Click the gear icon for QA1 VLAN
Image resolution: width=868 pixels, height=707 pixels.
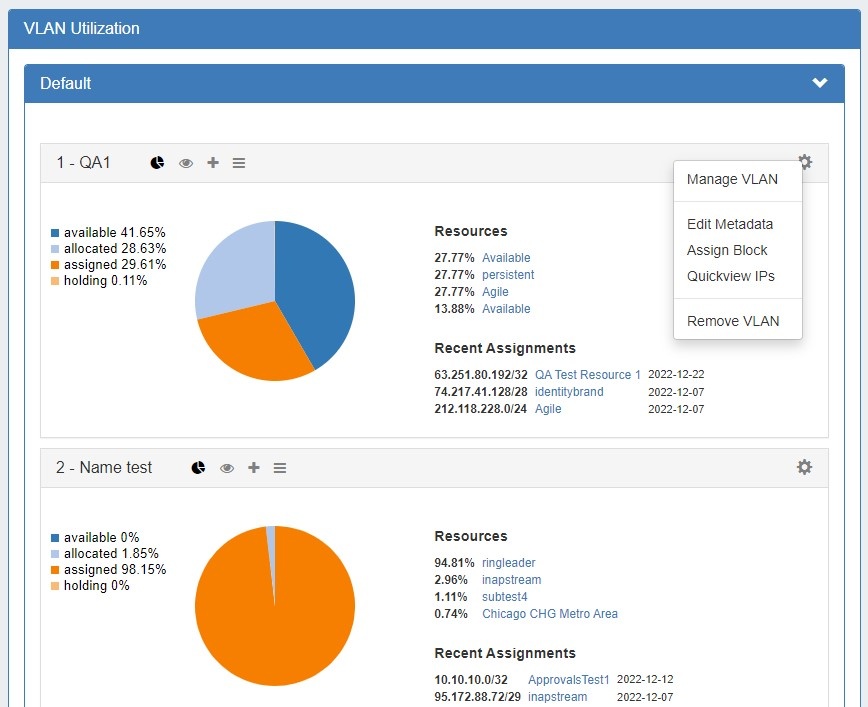coord(805,162)
